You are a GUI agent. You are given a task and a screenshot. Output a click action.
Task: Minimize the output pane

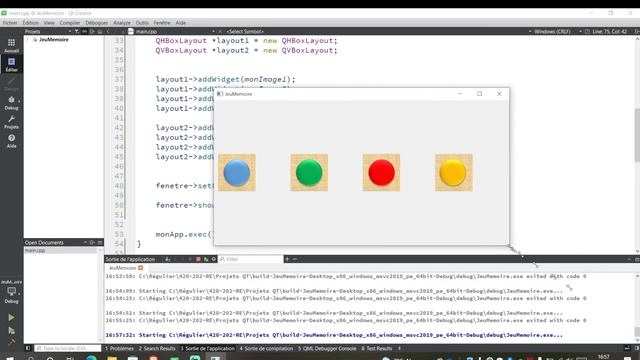pyautogui.click(x=629, y=259)
